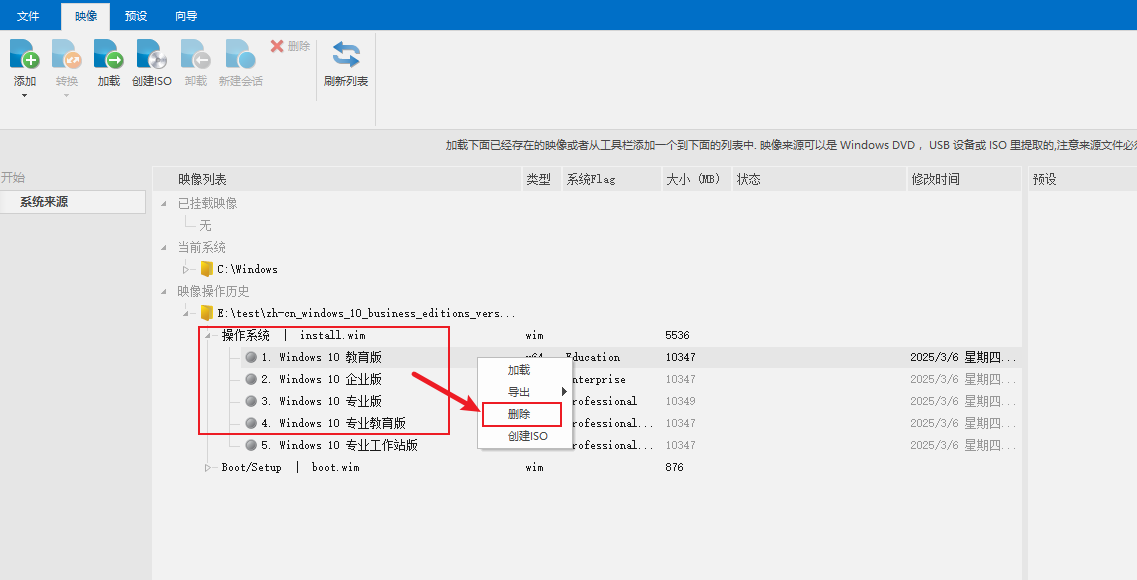Click size 10349 in 专业版 row
1137x580 pixels.
(x=680, y=401)
